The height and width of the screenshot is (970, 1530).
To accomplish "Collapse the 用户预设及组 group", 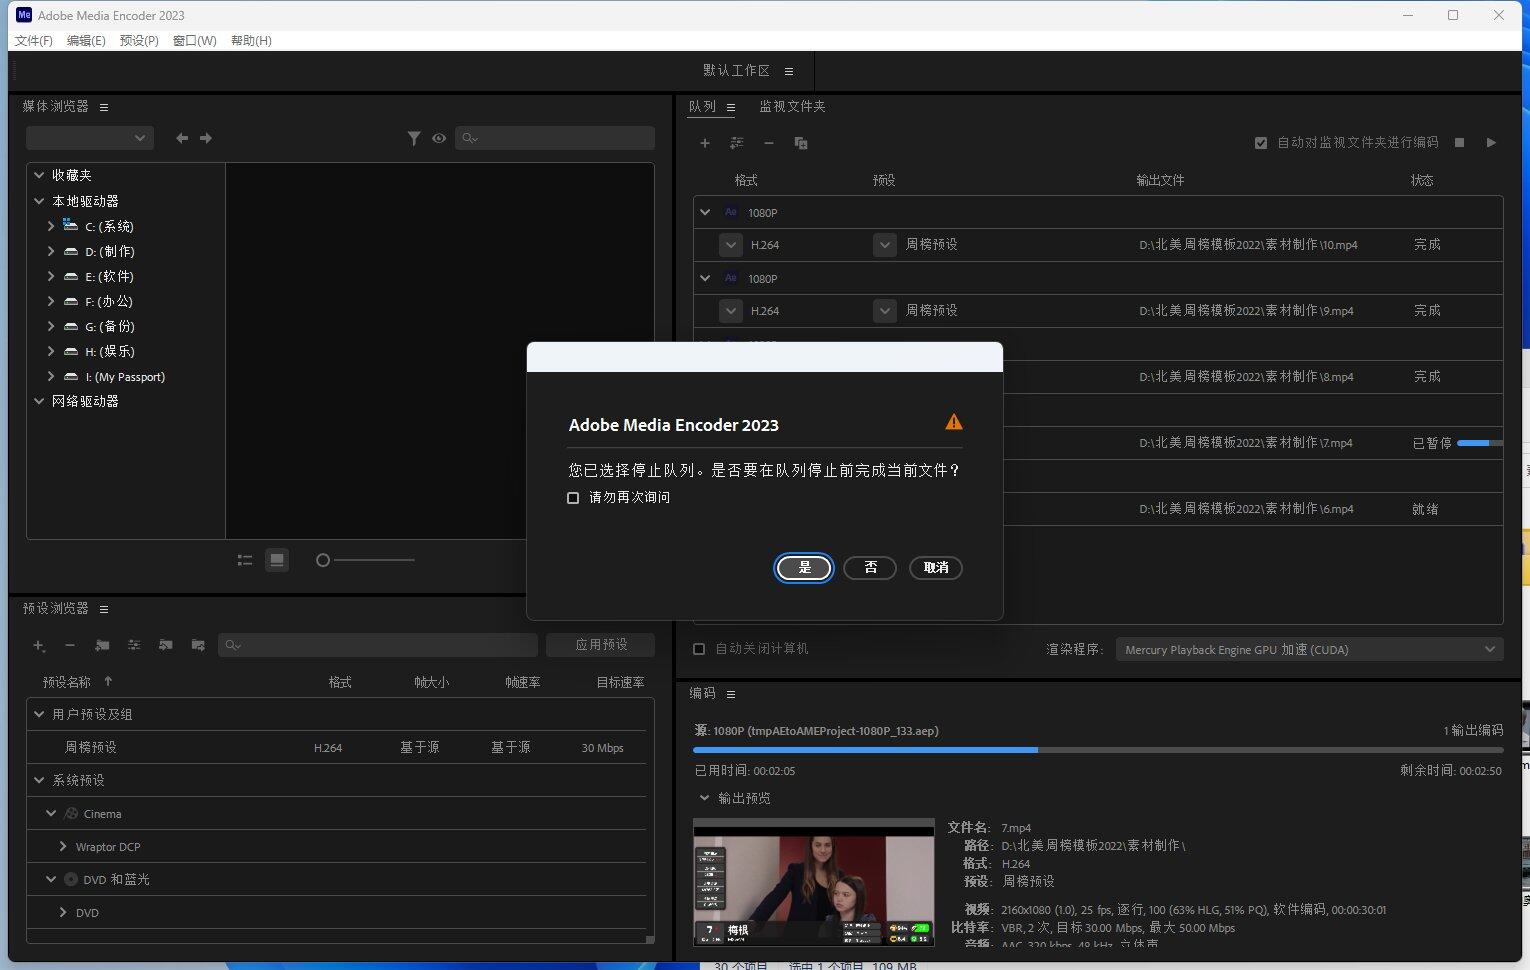I will (39, 714).
